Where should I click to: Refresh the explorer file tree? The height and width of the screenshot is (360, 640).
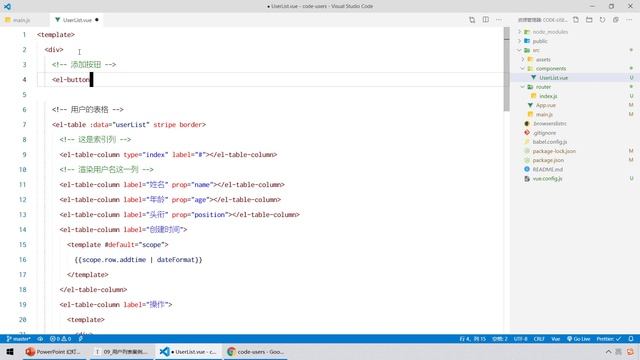[602, 20]
